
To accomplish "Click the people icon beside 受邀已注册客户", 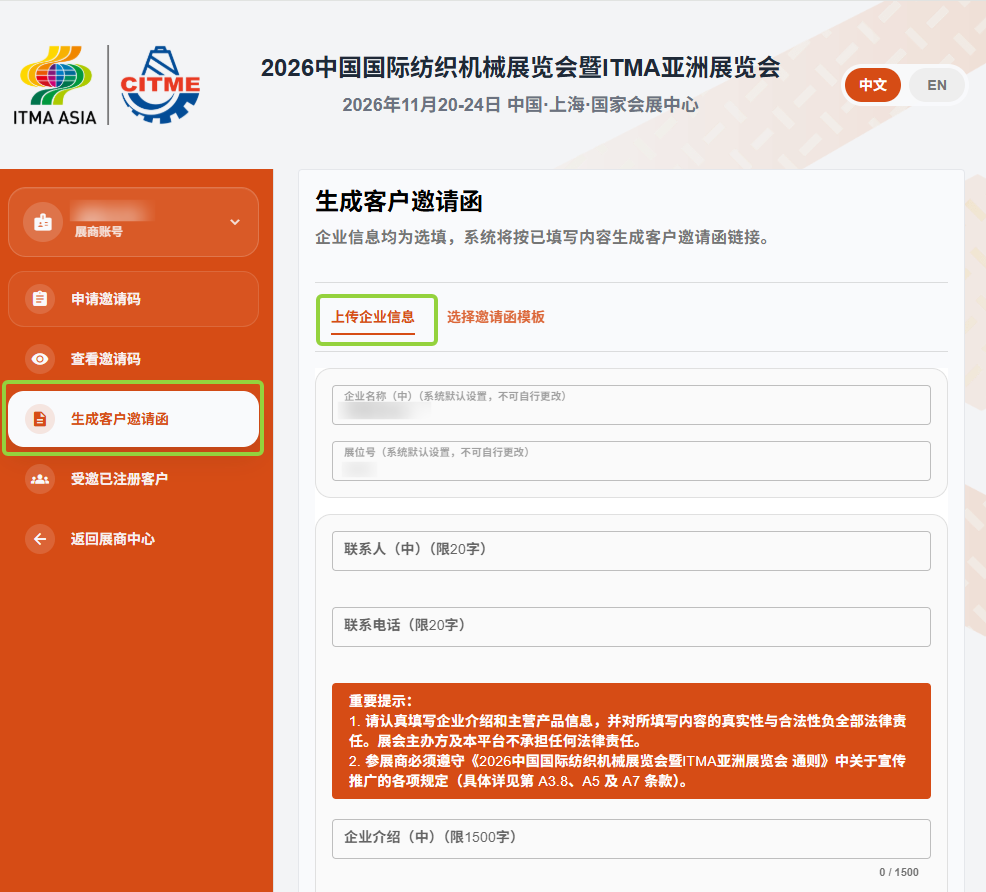I will (40, 479).
